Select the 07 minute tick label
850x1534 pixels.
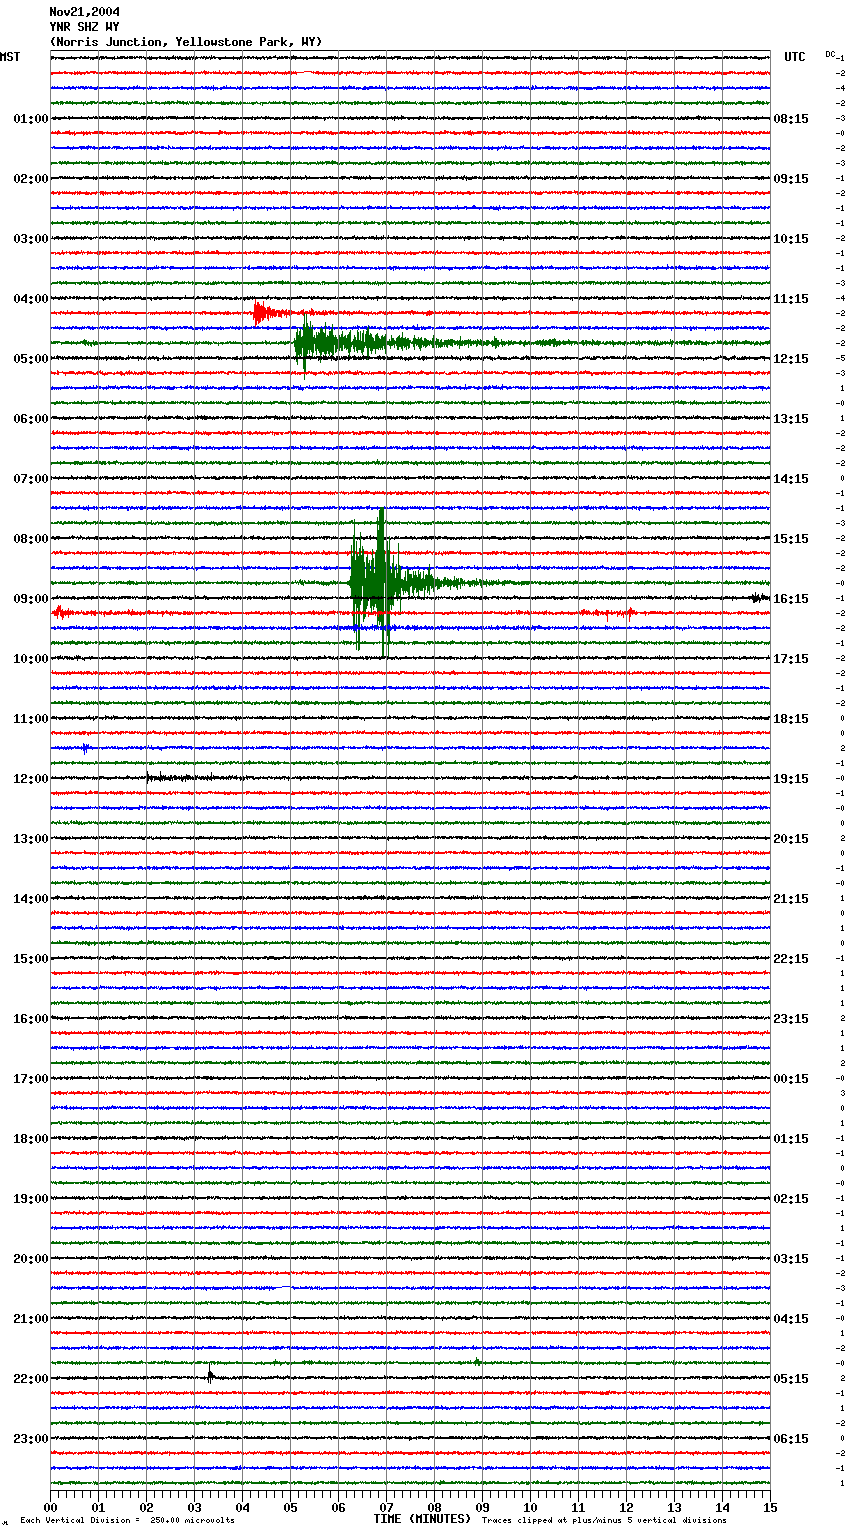pos(387,1507)
